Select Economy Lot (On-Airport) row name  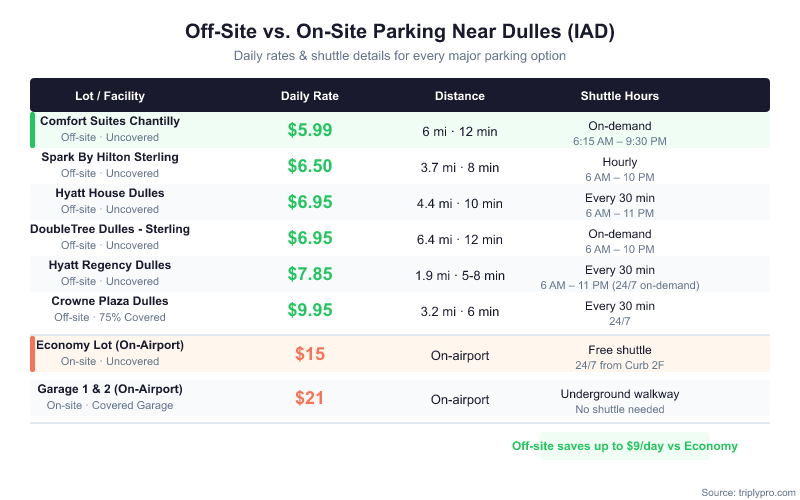point(110,345)
